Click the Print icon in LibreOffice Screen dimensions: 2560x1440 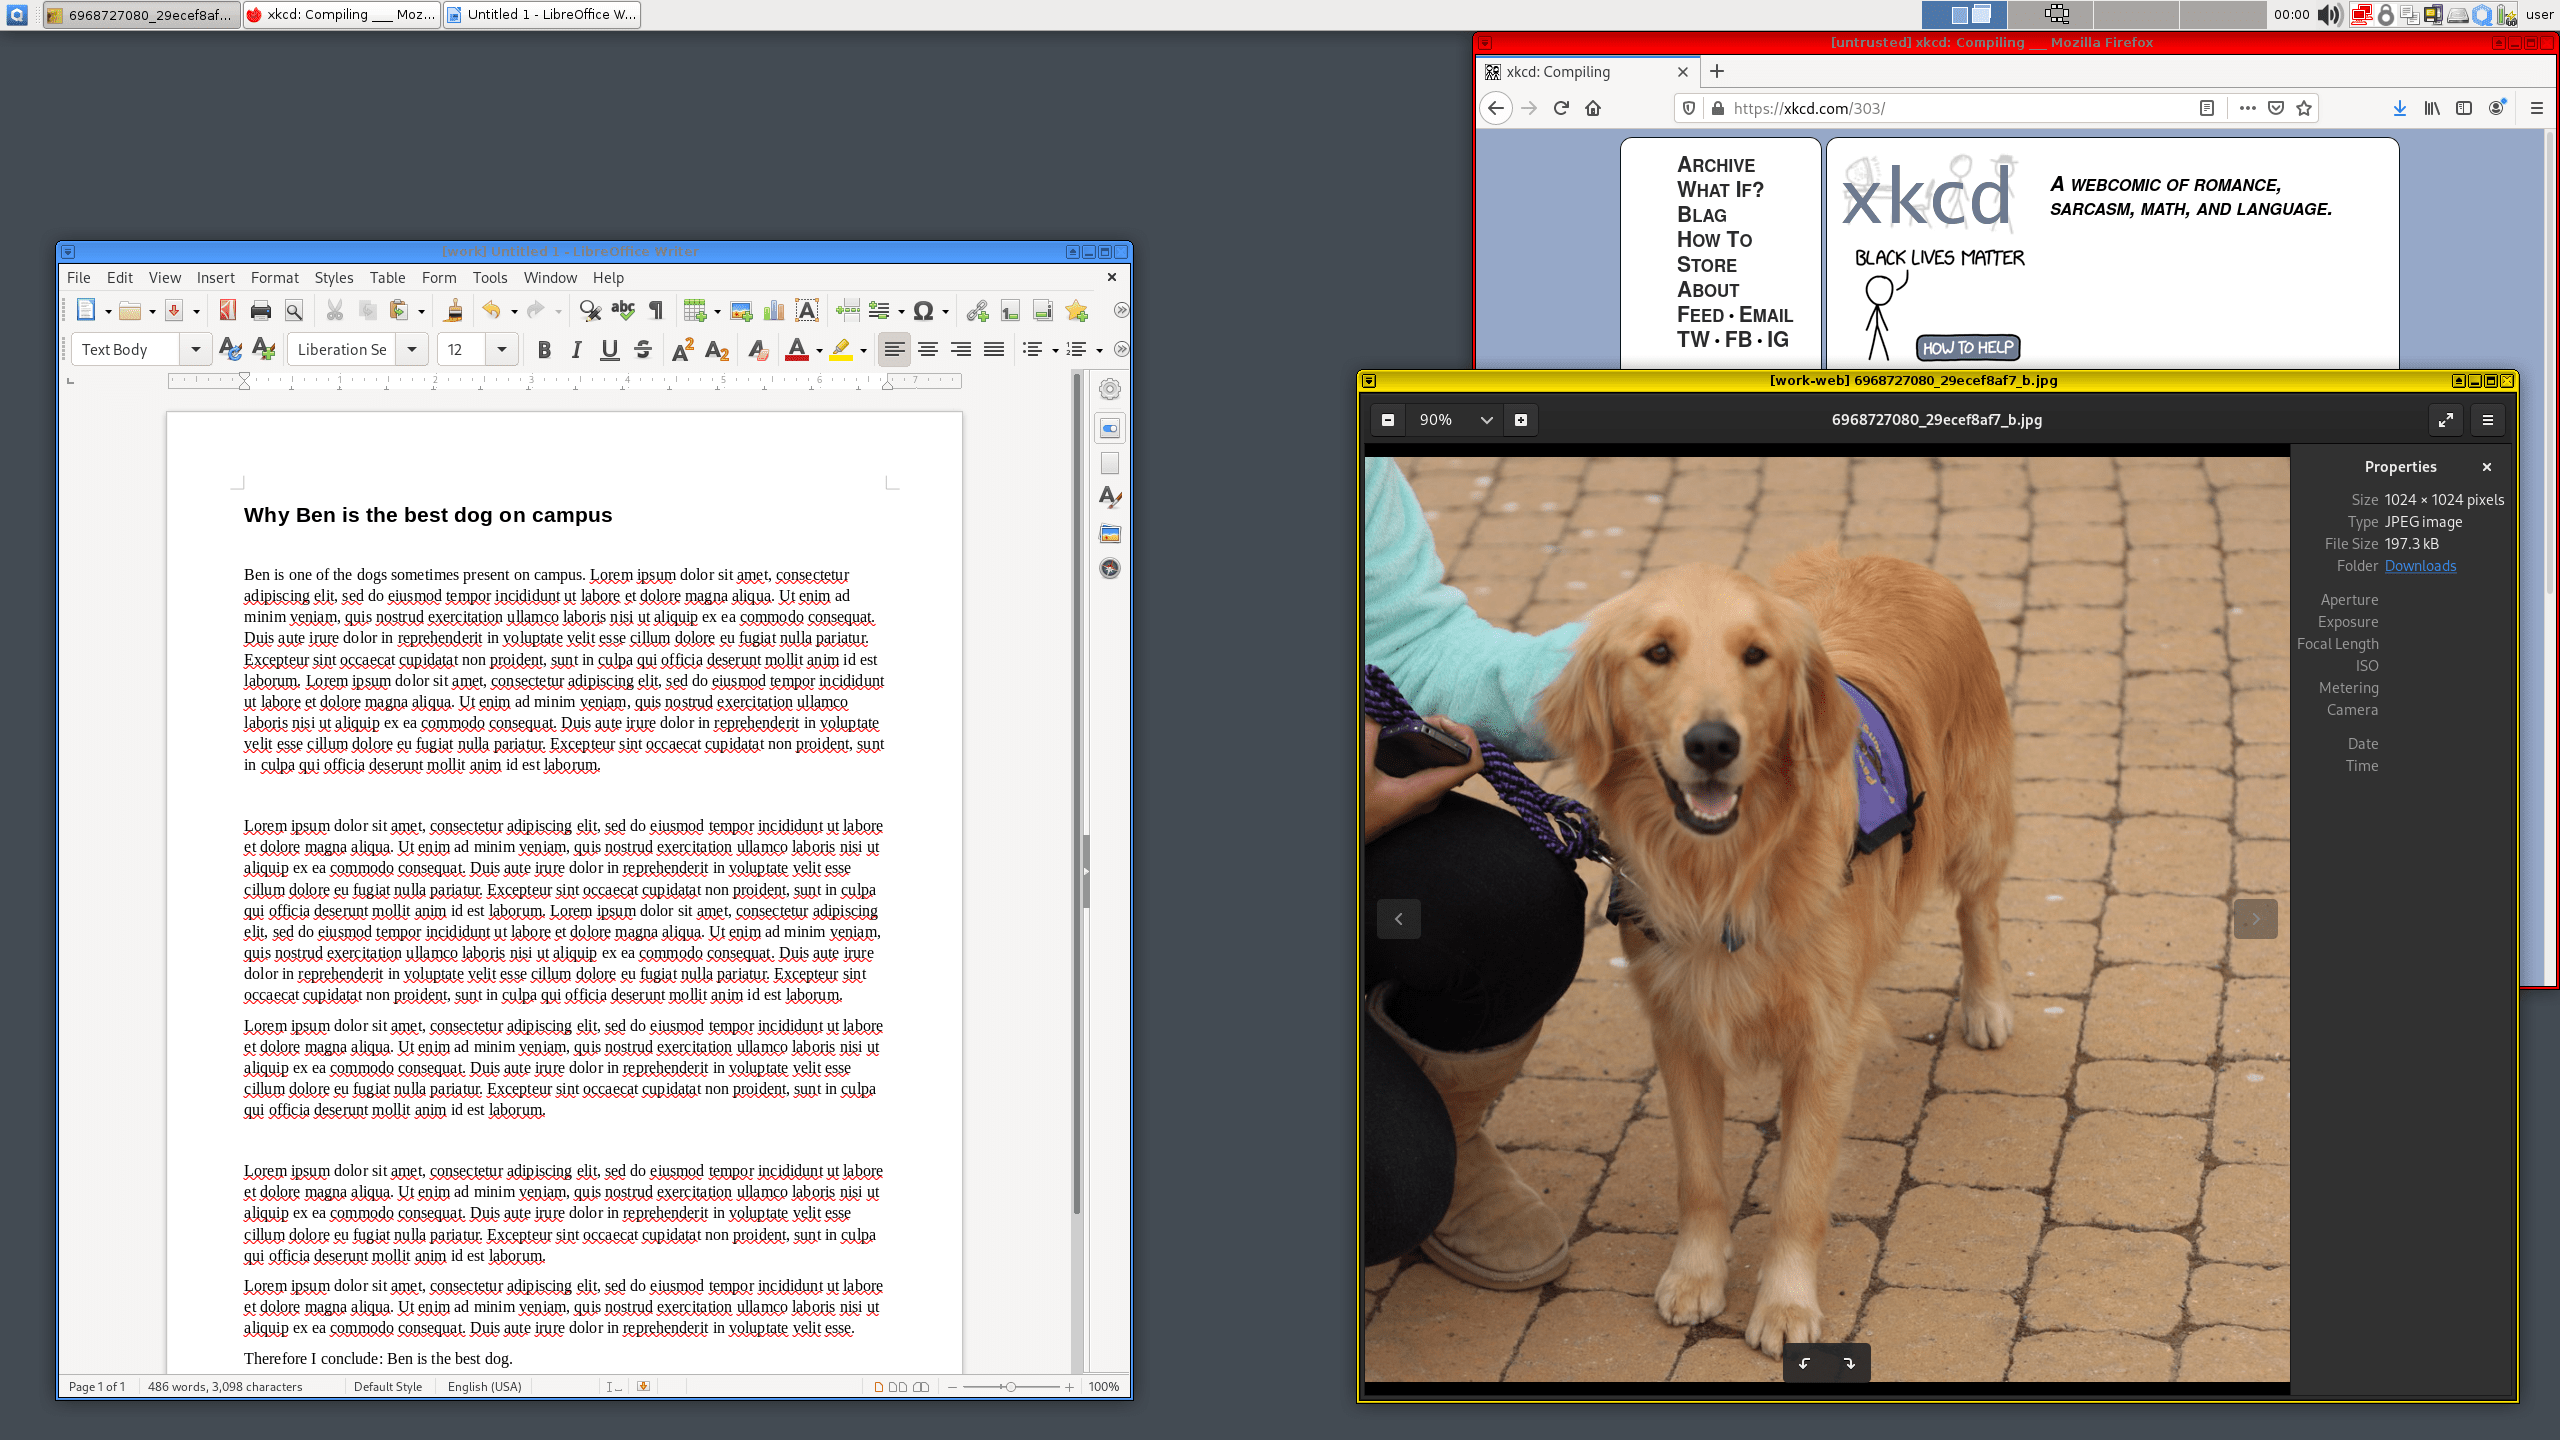[262, 311]
